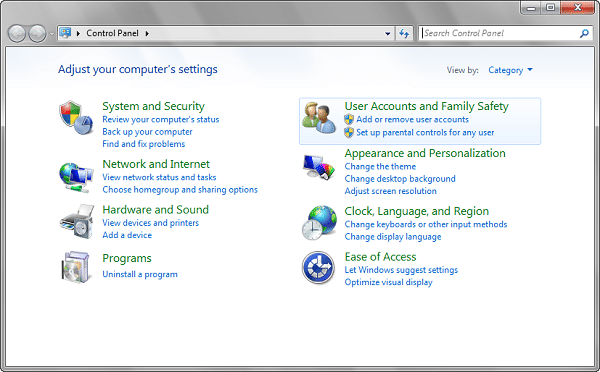Viewport: 600px width, 372px height.
Task: Expand the arrow after Control Panel breadcrumb
Action: [147, 33]
